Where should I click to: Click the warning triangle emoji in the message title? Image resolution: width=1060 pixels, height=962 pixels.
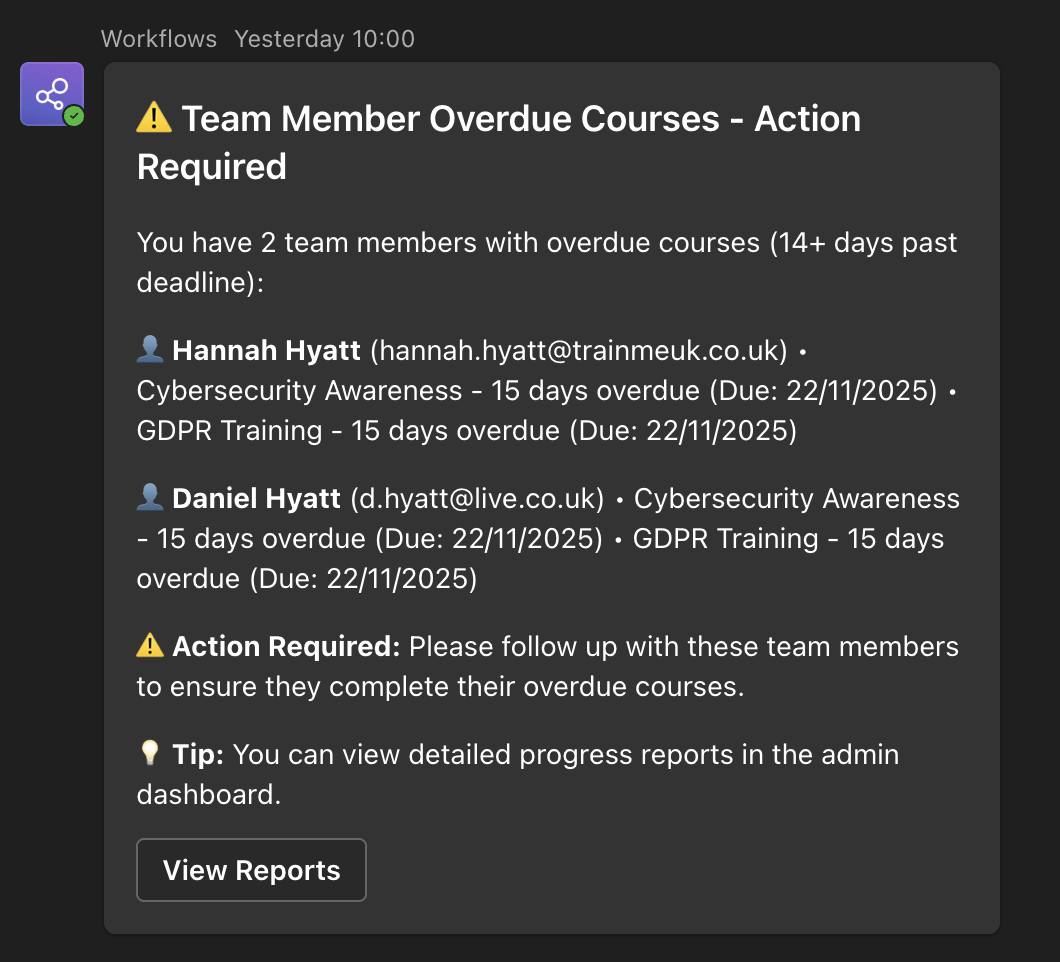tap(152, 117)
